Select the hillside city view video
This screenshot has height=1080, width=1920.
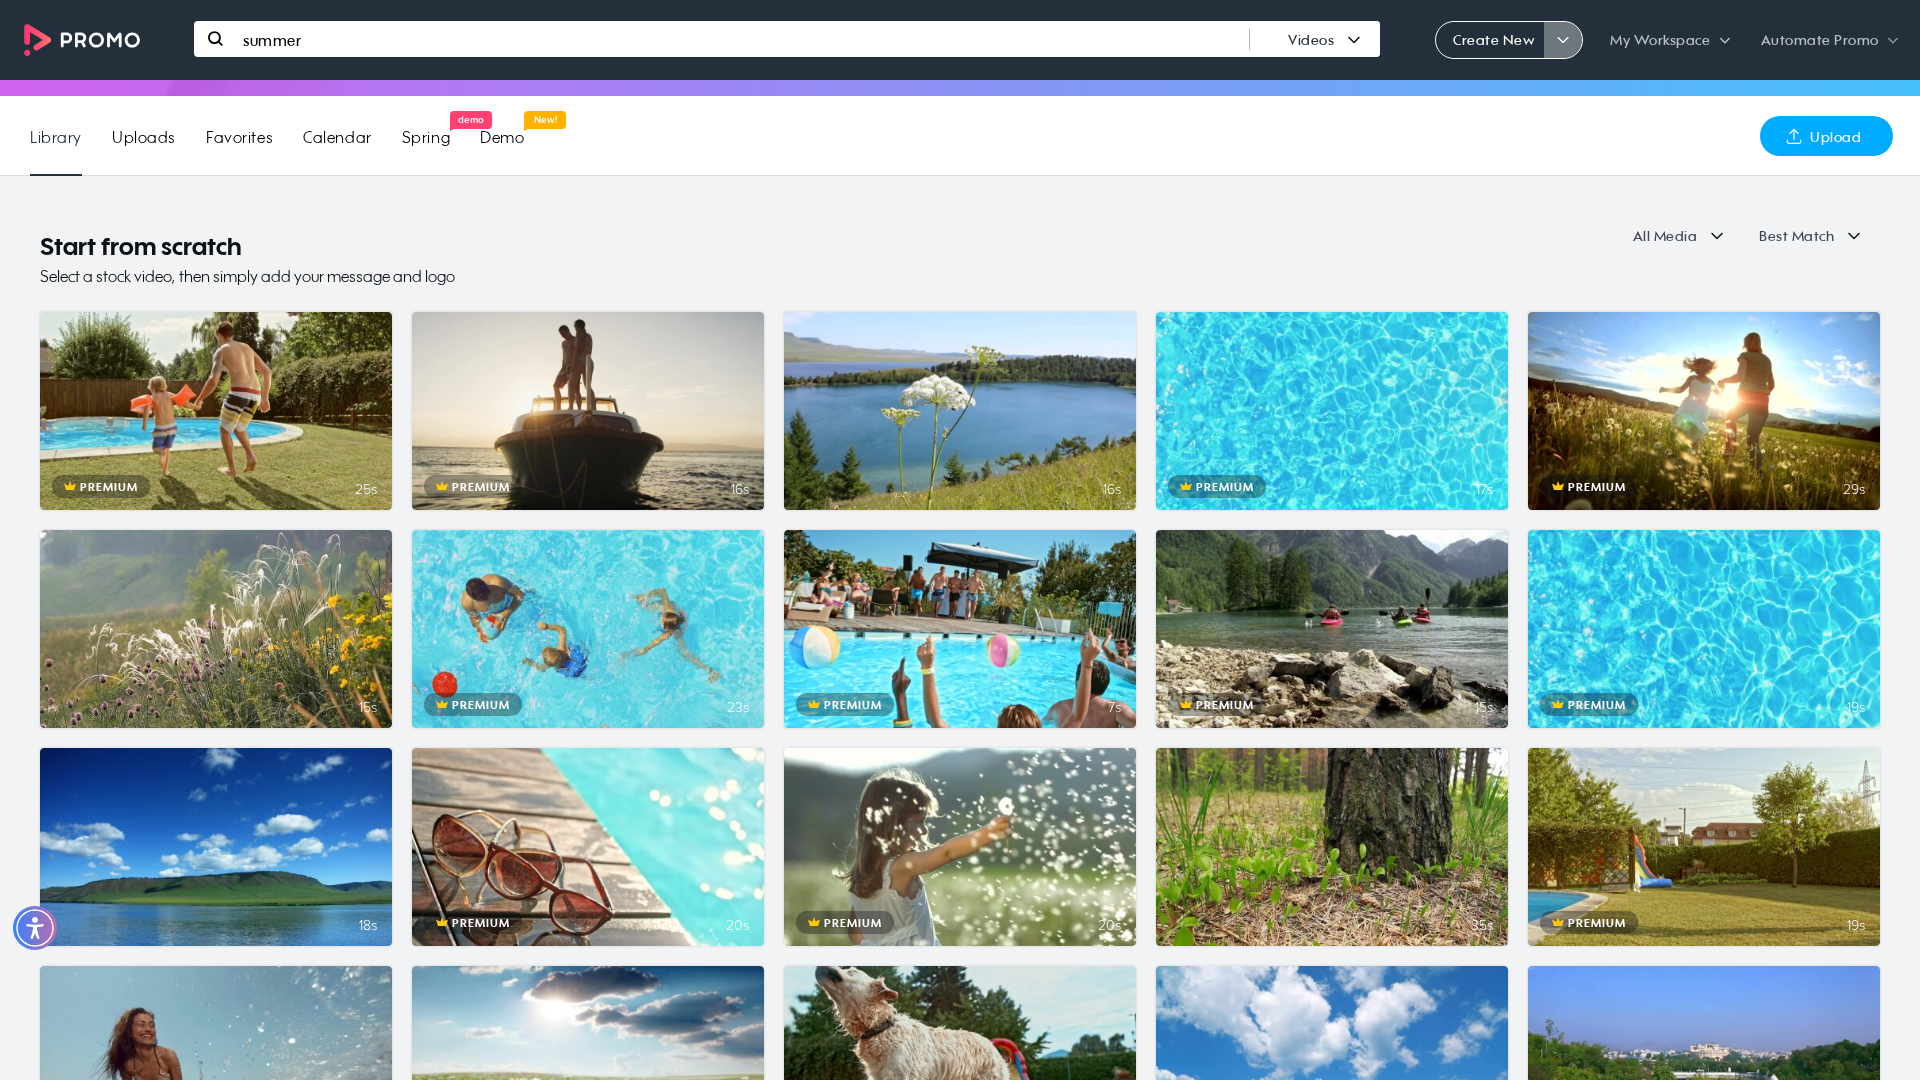1704,1023
